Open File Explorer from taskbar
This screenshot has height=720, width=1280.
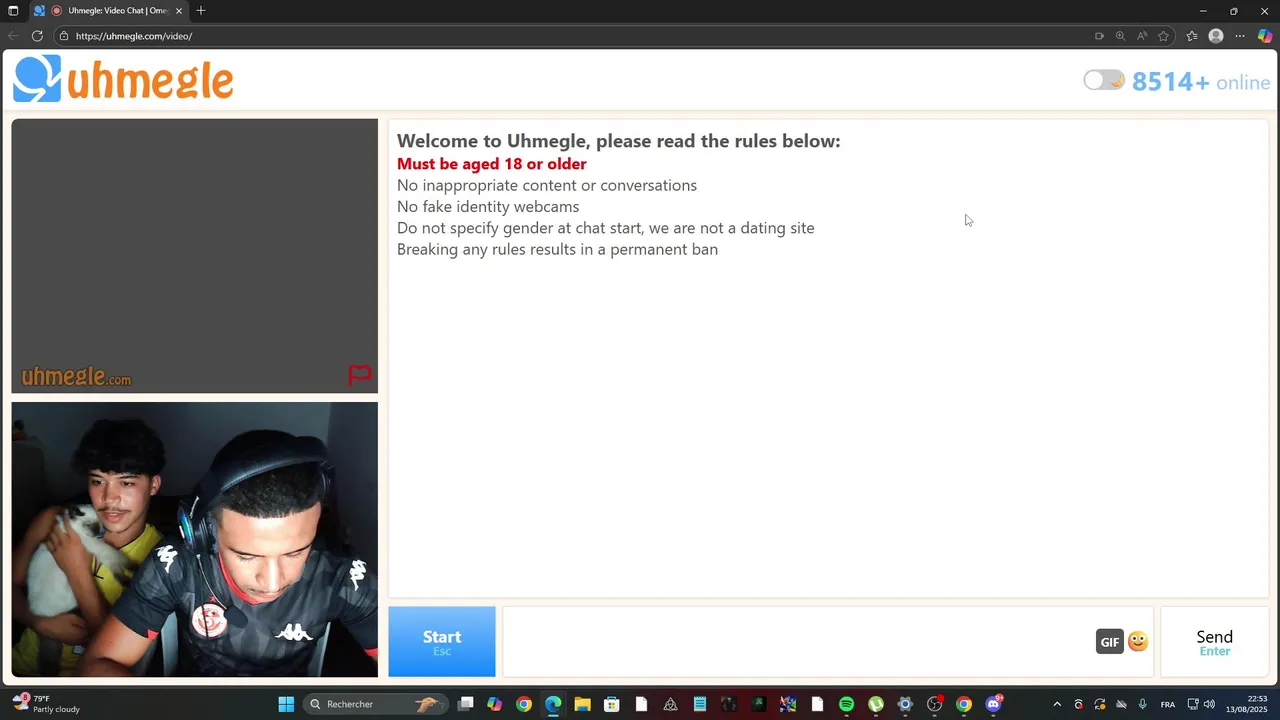click(x=582, y=704)
